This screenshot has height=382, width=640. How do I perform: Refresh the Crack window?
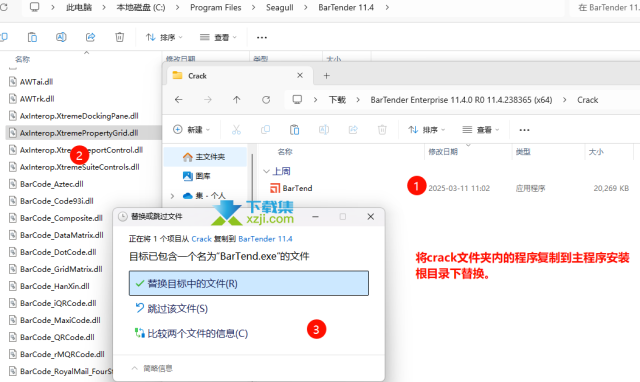click(x=266, y=100)
